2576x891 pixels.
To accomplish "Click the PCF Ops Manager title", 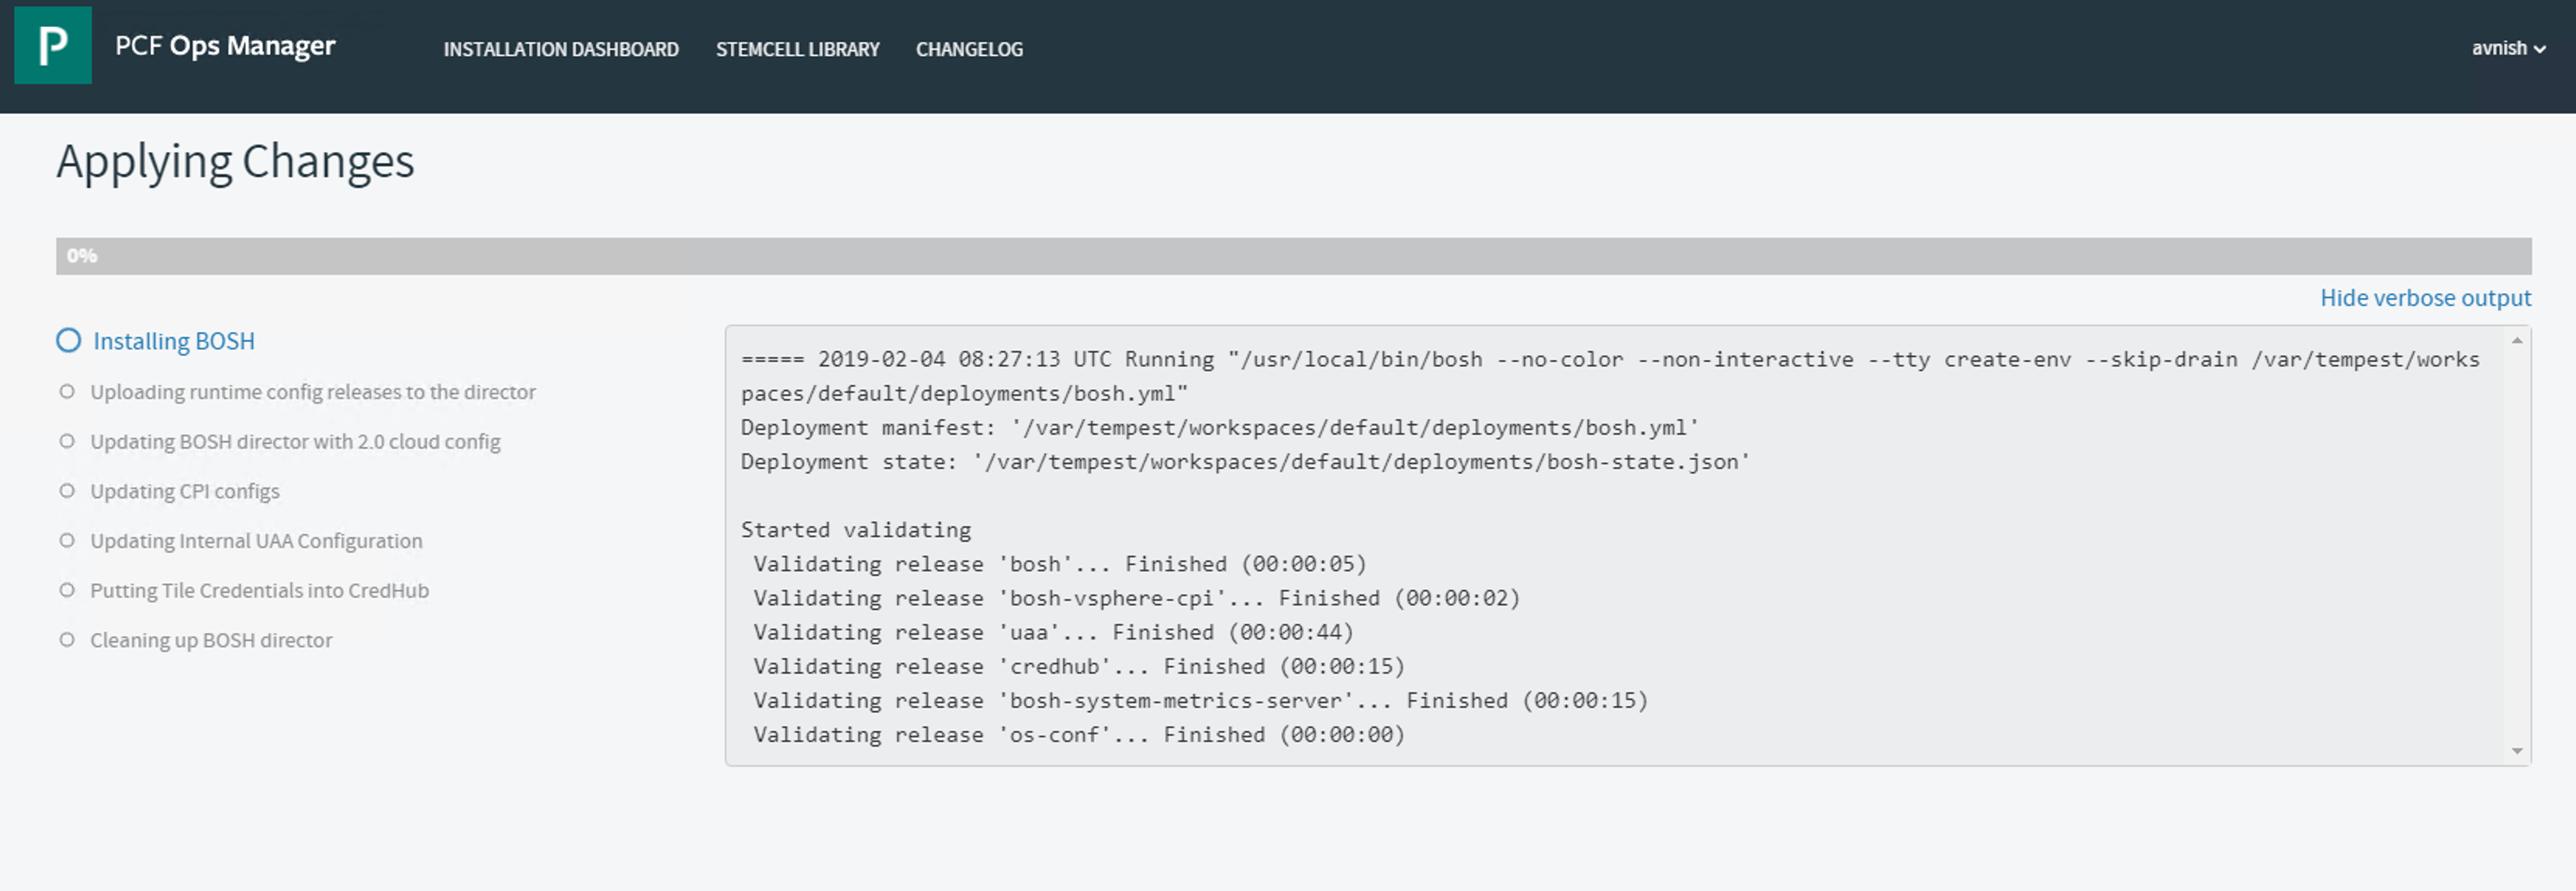I will click(x=225, y=46).
